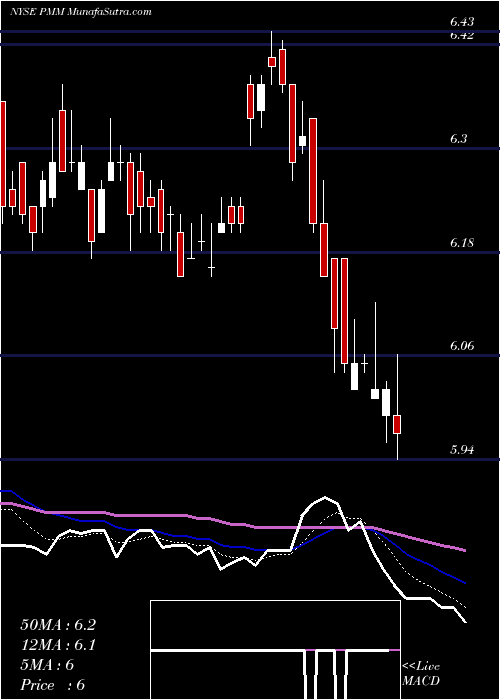Click the 5MA : 6 value

click(x=47, y=665)
